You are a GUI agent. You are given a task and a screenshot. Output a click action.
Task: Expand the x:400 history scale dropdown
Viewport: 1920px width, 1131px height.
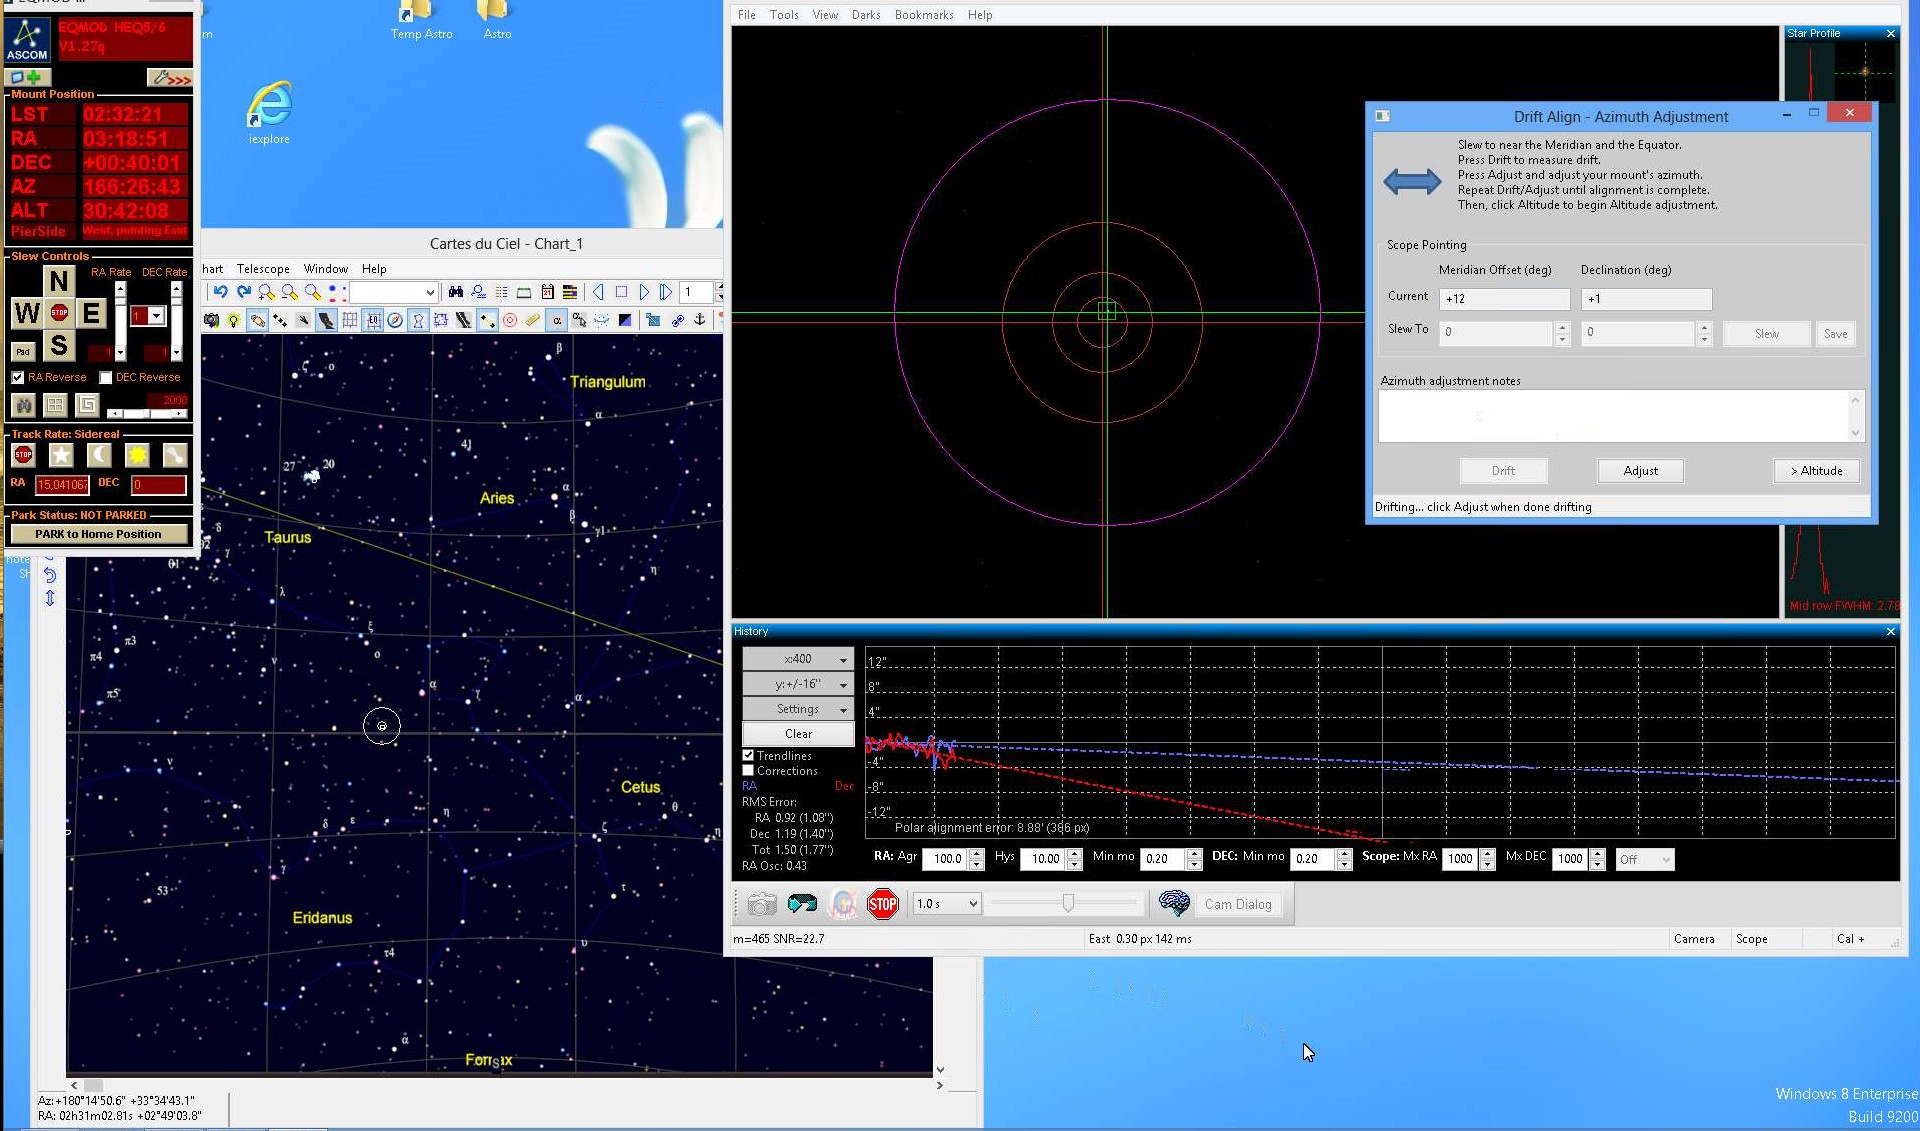pyautogui.click(x=842, y=658)
